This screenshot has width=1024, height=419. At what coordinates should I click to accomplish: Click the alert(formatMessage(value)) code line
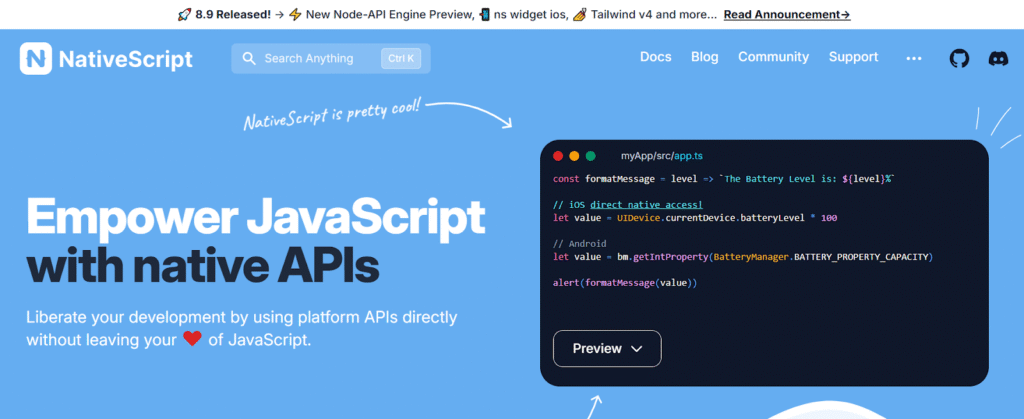625,283
